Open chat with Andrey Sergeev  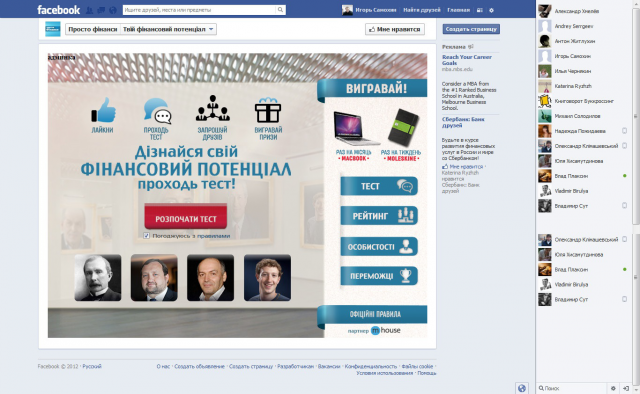point(584,26)
